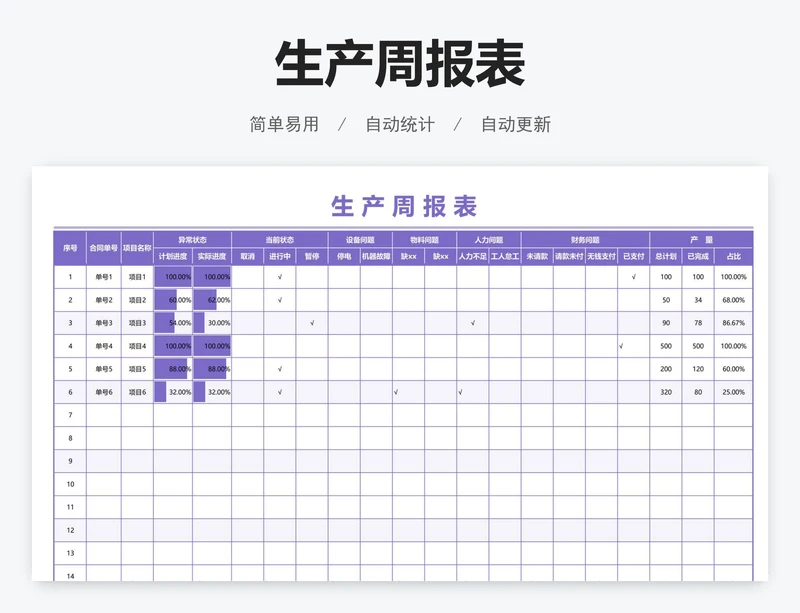Click the 进行中 checkmark in row 单号5
Image resolution: width=800 pixels, height=613 pixels.
click(x=280, y=369)
